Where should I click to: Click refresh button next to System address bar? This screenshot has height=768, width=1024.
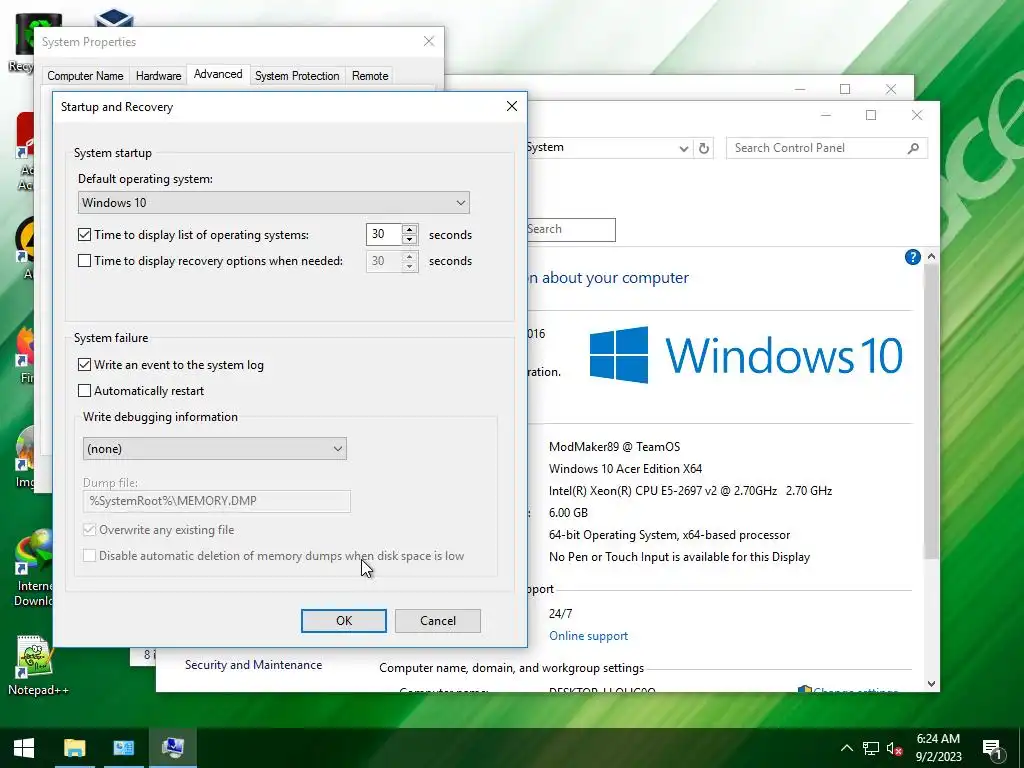click(703, 148)
